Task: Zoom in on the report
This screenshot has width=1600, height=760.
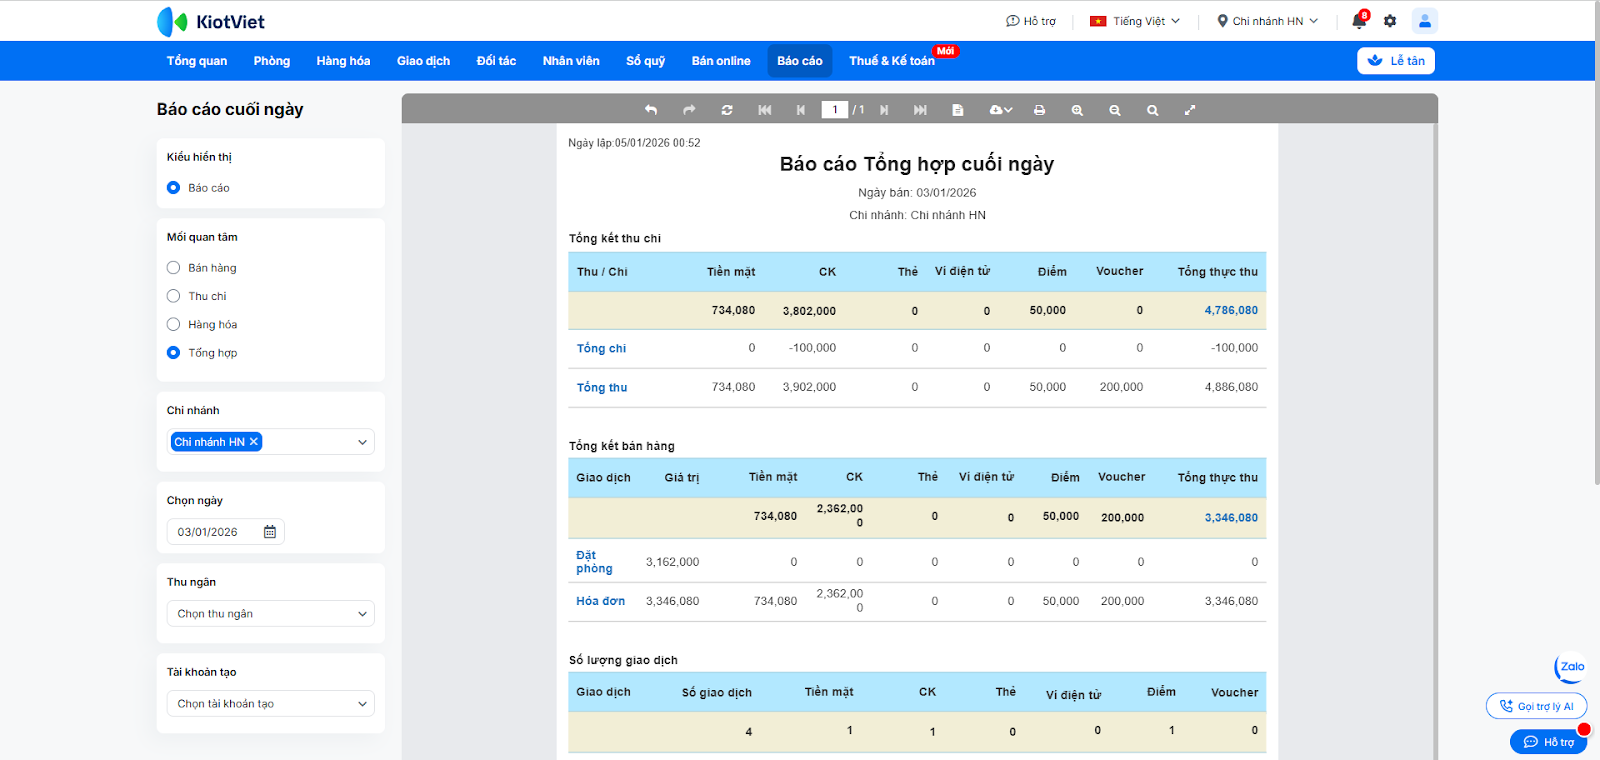Action: (x=1077, y=110)
